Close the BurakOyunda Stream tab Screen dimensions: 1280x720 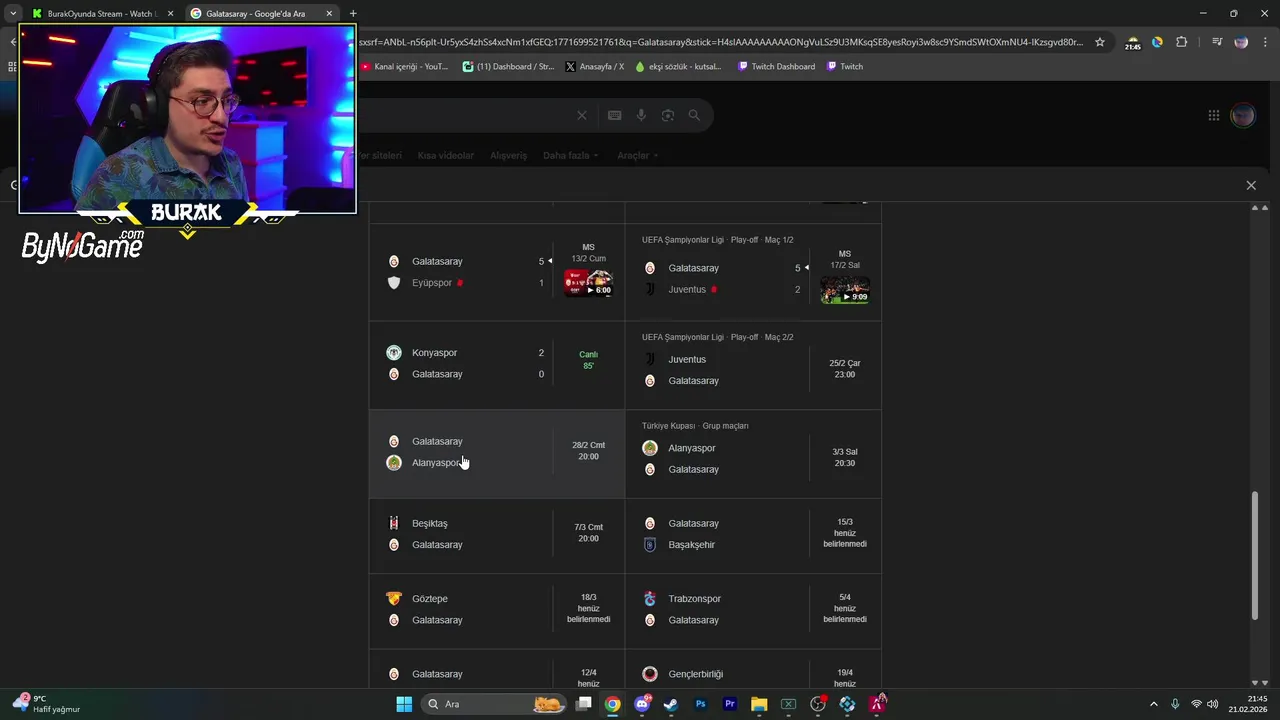click(170, 14)
